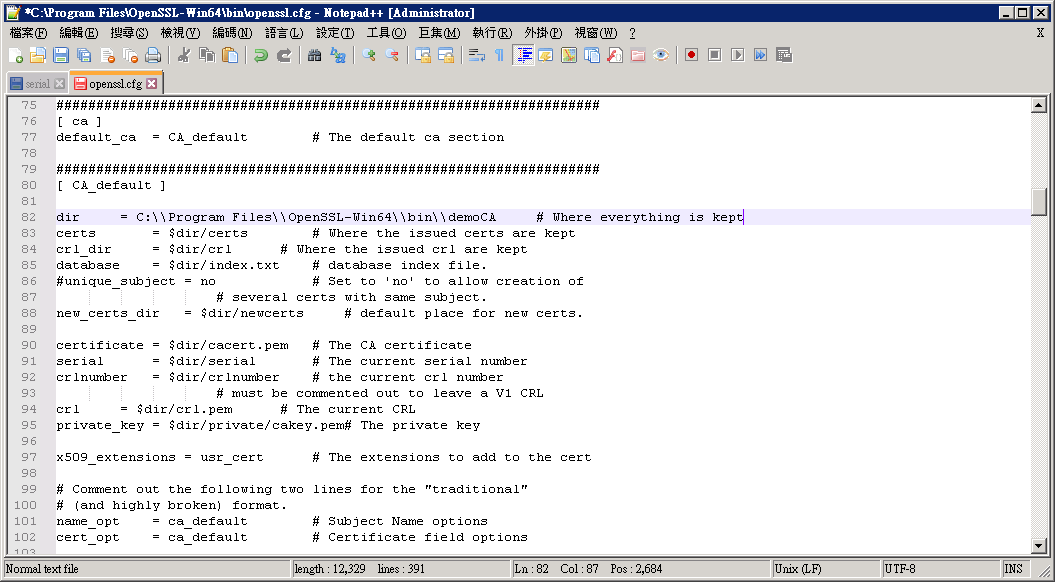Click the vertical scrollbar up arrow
Image resolution: width=1055 pixels, height=582 pixels.
pyautogui.click(x=1039, y=106)
